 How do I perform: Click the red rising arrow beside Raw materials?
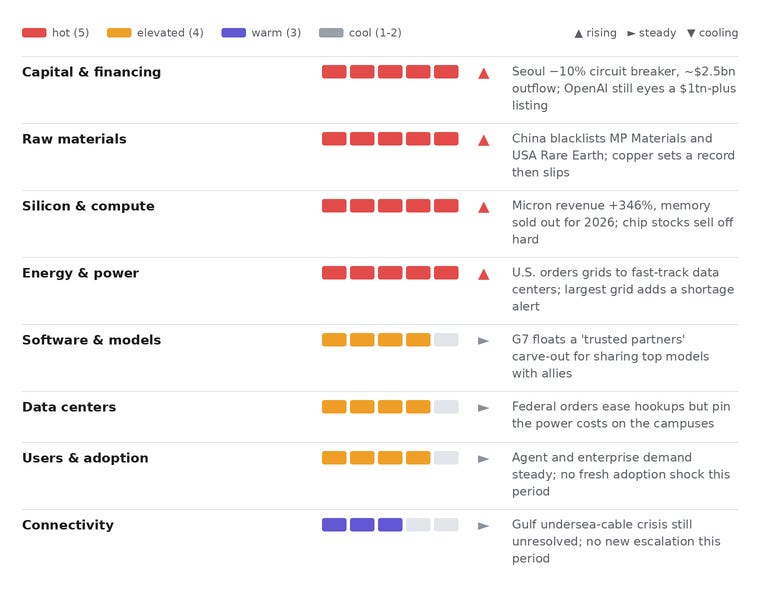(483, 141)
